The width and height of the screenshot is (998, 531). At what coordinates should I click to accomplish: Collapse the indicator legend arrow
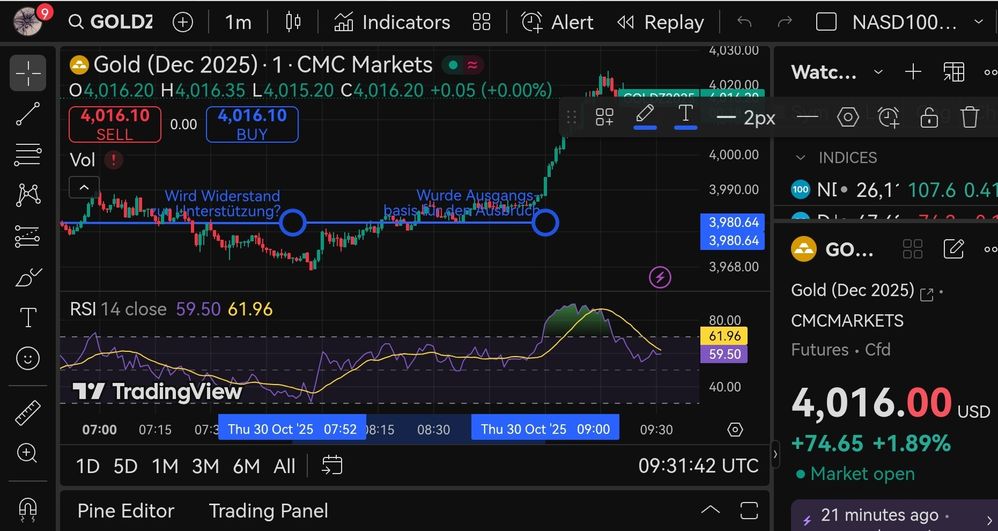[84, 187]
